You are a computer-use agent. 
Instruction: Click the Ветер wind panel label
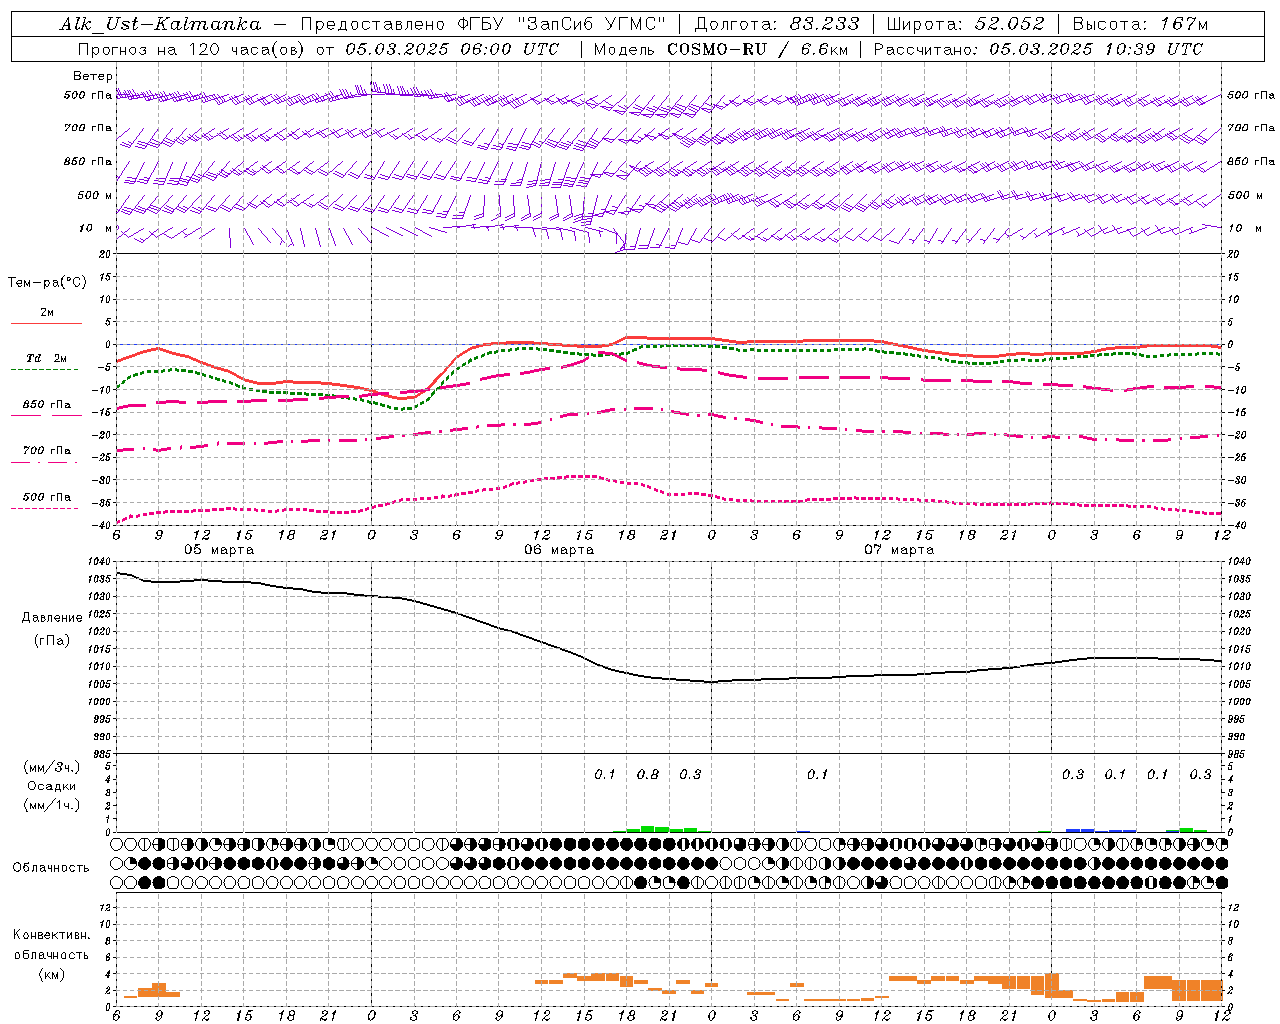[x=93, y=76]
